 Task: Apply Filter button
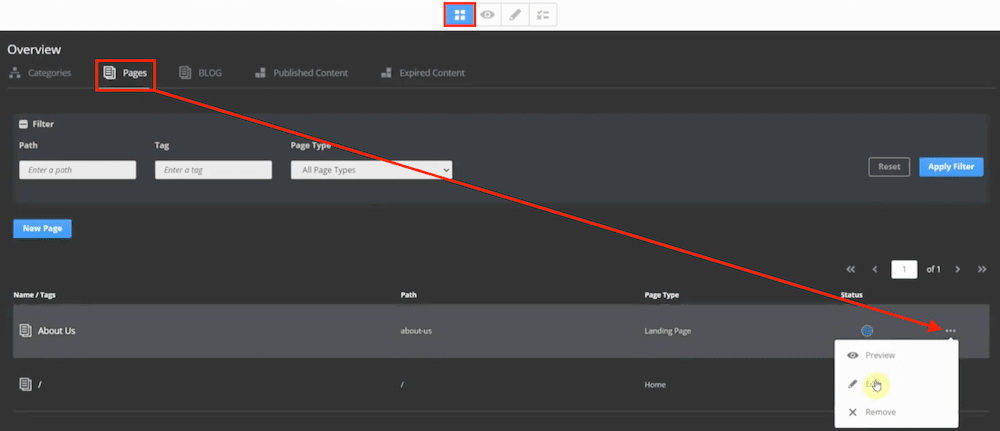tap(951, 167)
